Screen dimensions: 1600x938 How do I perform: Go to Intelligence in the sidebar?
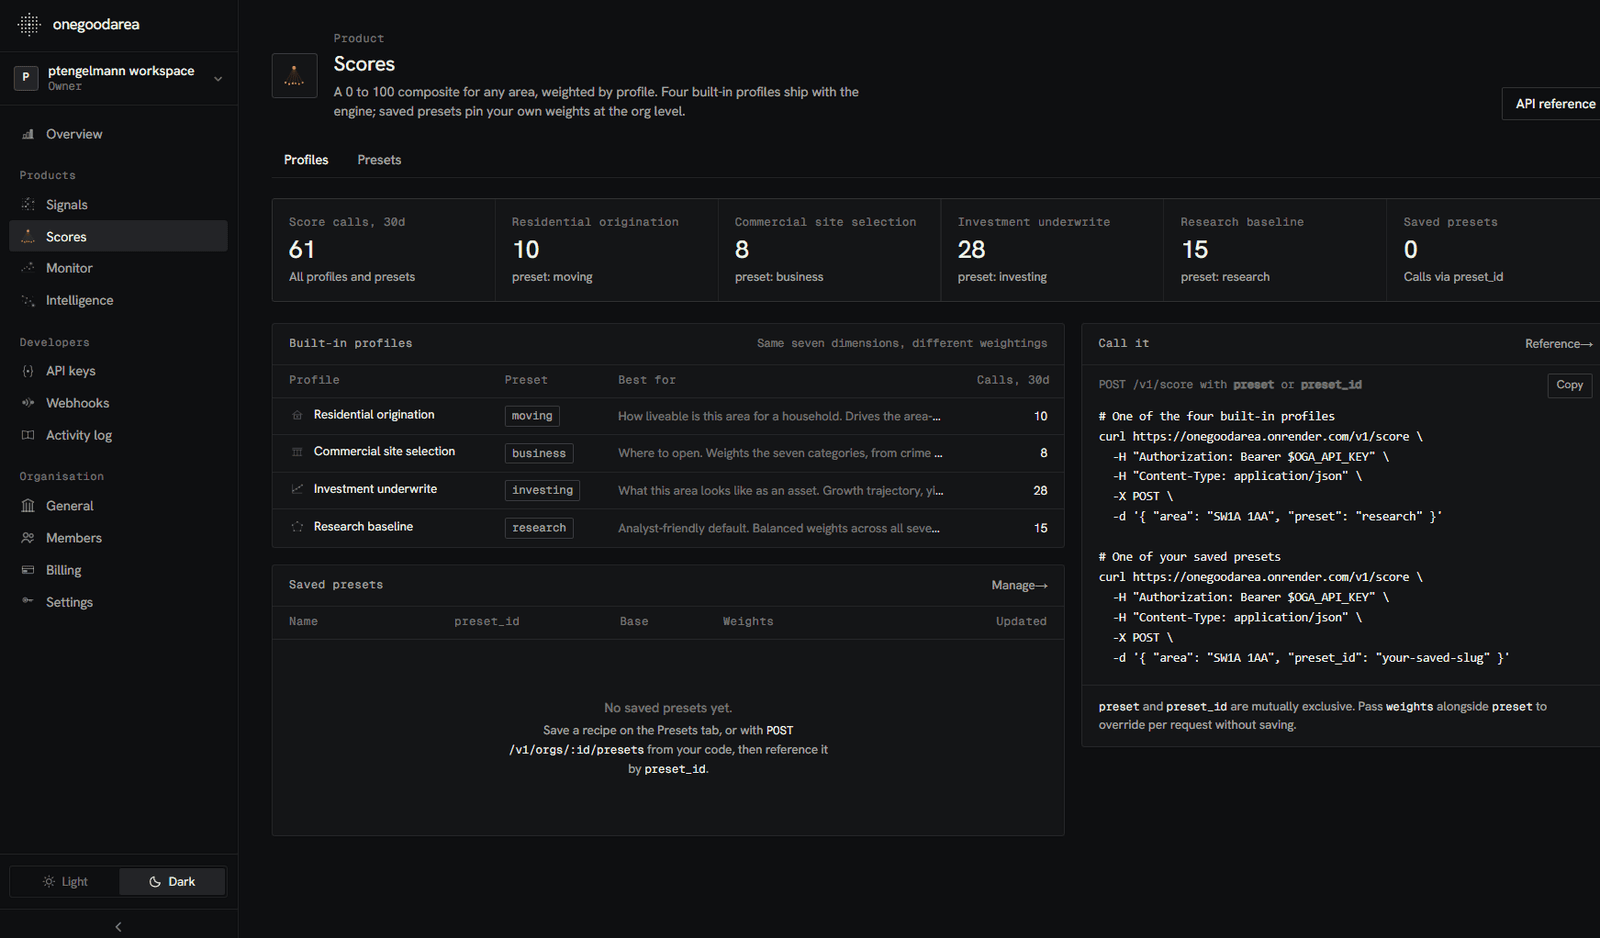click(118, 300)
